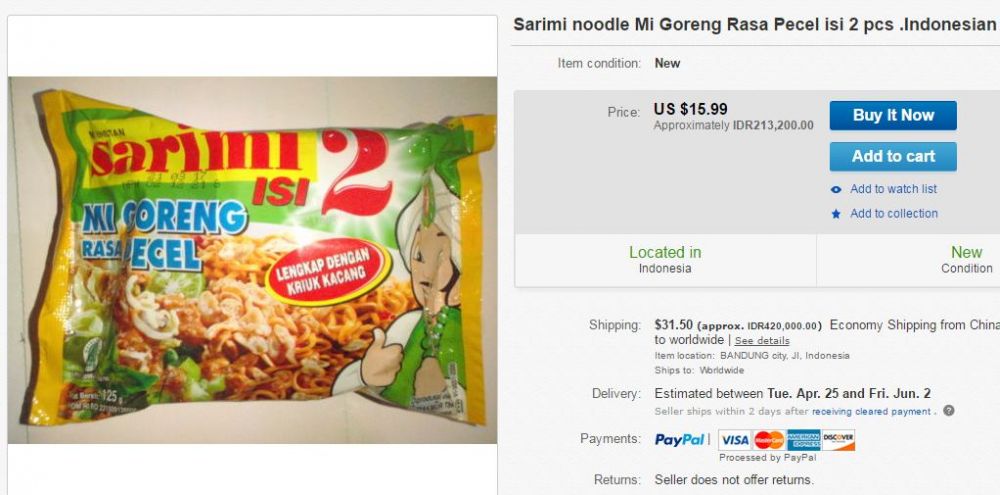Click the Visa card icon
This screenshot has height=495, width=1000.
735,440
